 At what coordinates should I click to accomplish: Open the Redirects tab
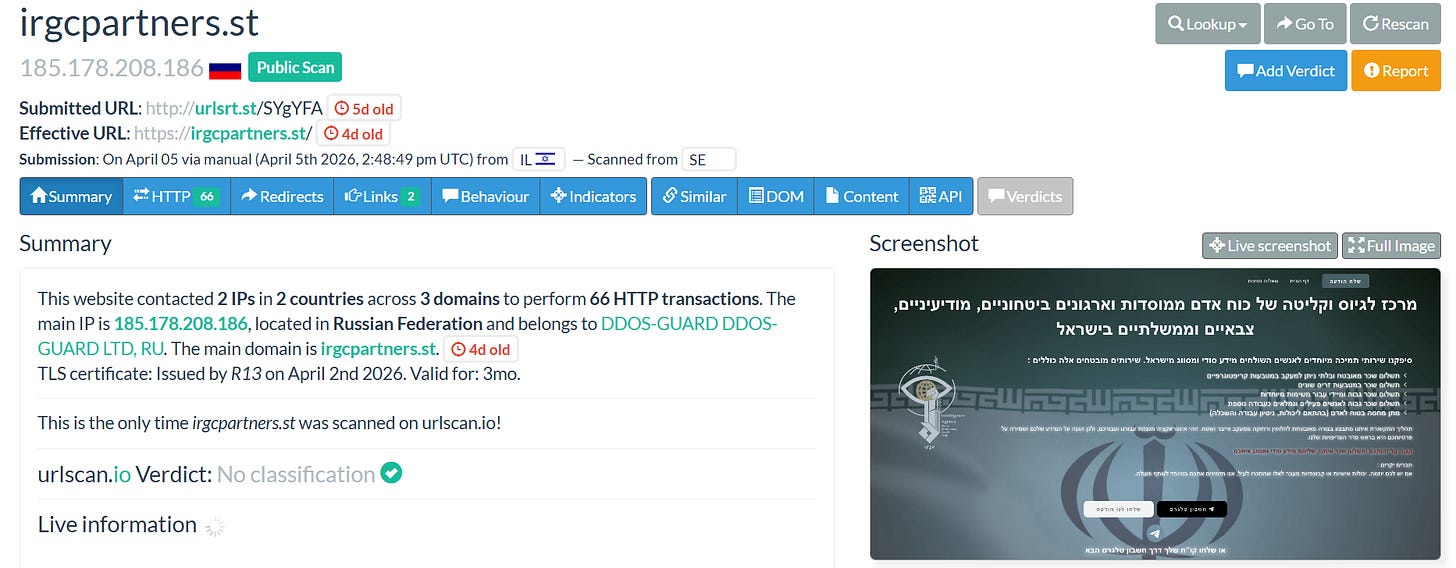coord(282,196)
